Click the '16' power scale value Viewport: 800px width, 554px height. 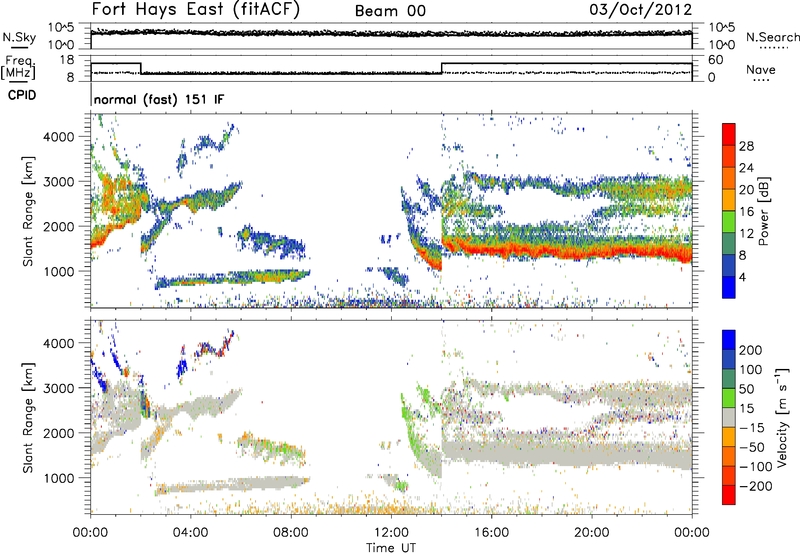click(x=746, y=212)
